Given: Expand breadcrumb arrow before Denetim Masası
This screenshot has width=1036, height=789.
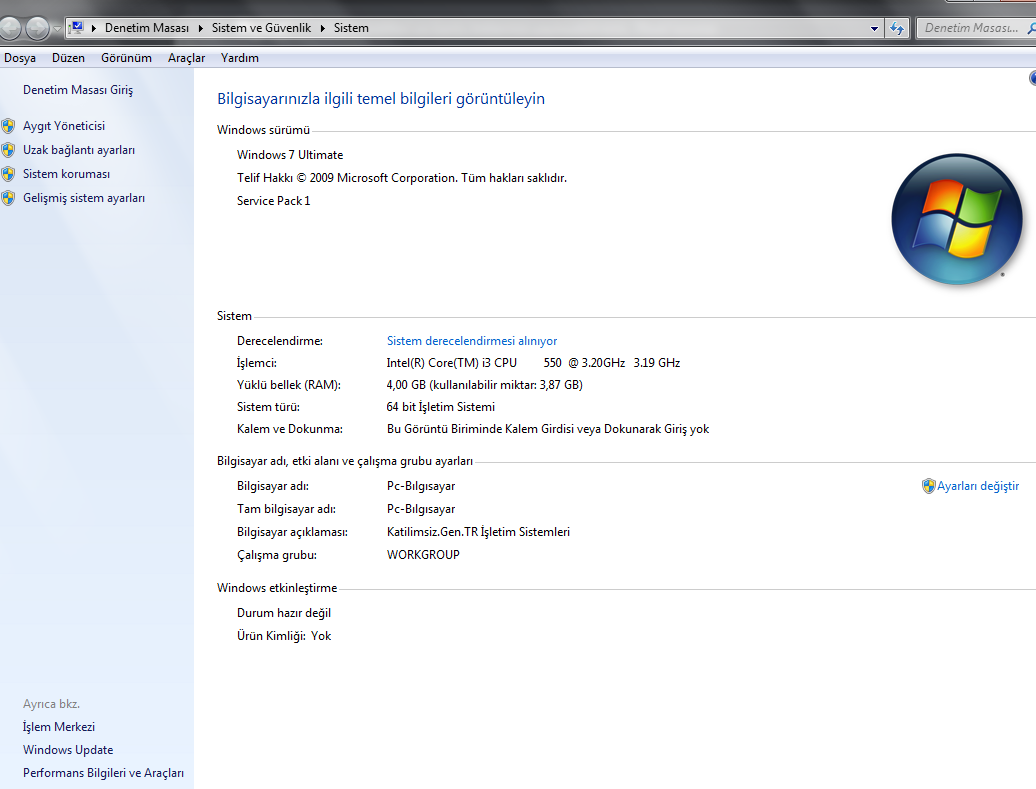Looking at the screenshot, I should 94,28.
